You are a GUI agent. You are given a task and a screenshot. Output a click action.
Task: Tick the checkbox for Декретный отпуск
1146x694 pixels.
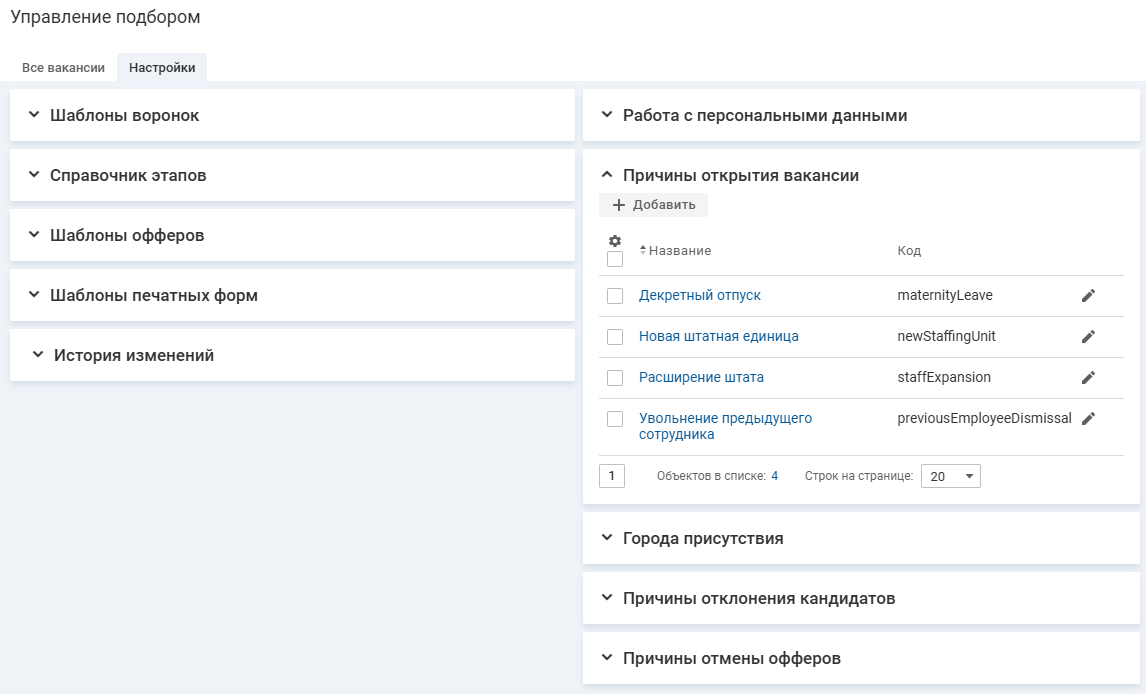click(615, 296)
